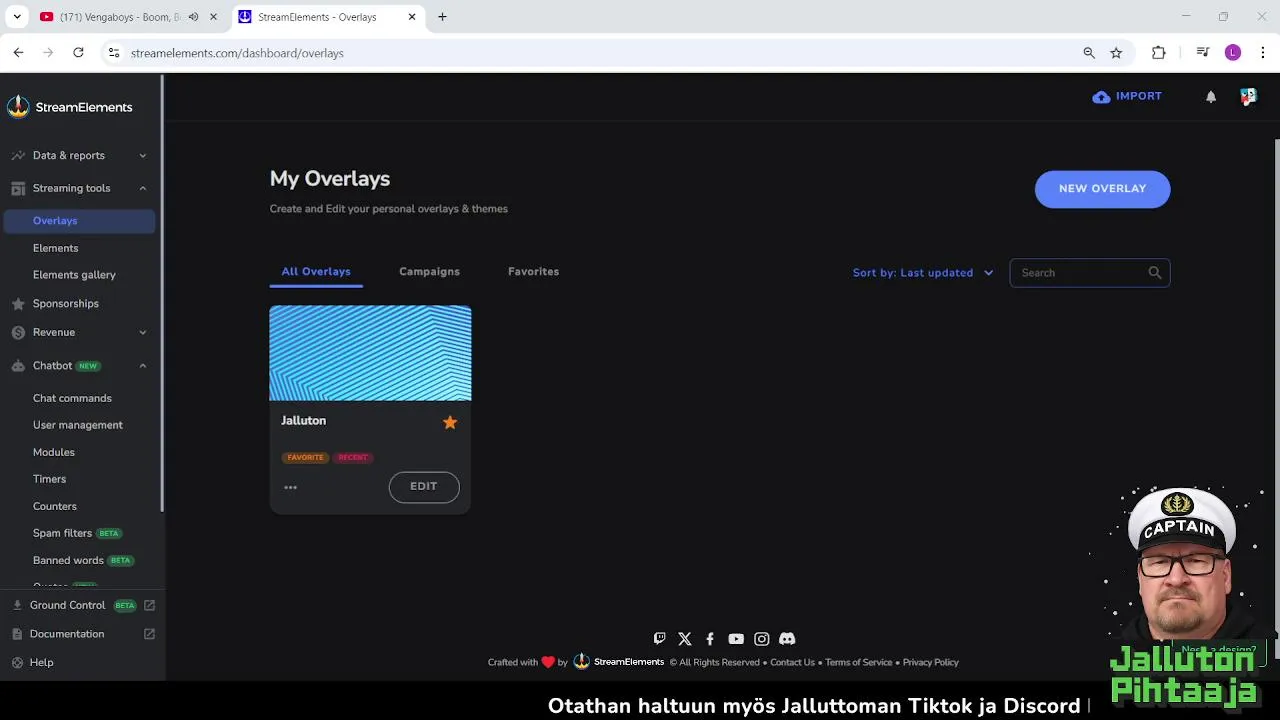Open Terms of Service link
This screenshot has width=1280, height=720.
858,662
